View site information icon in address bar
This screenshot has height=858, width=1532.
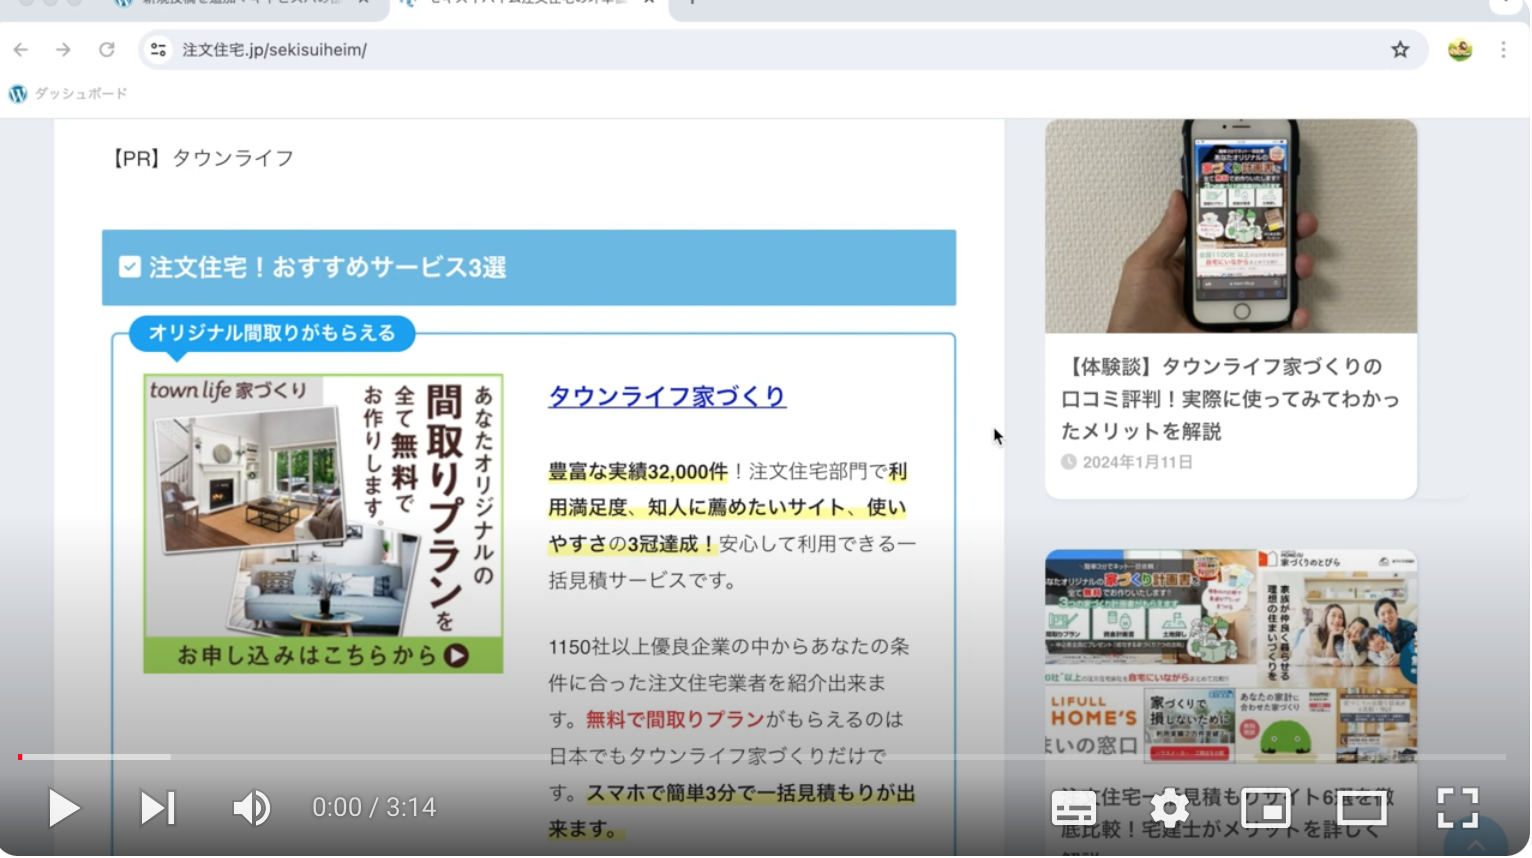158,50
